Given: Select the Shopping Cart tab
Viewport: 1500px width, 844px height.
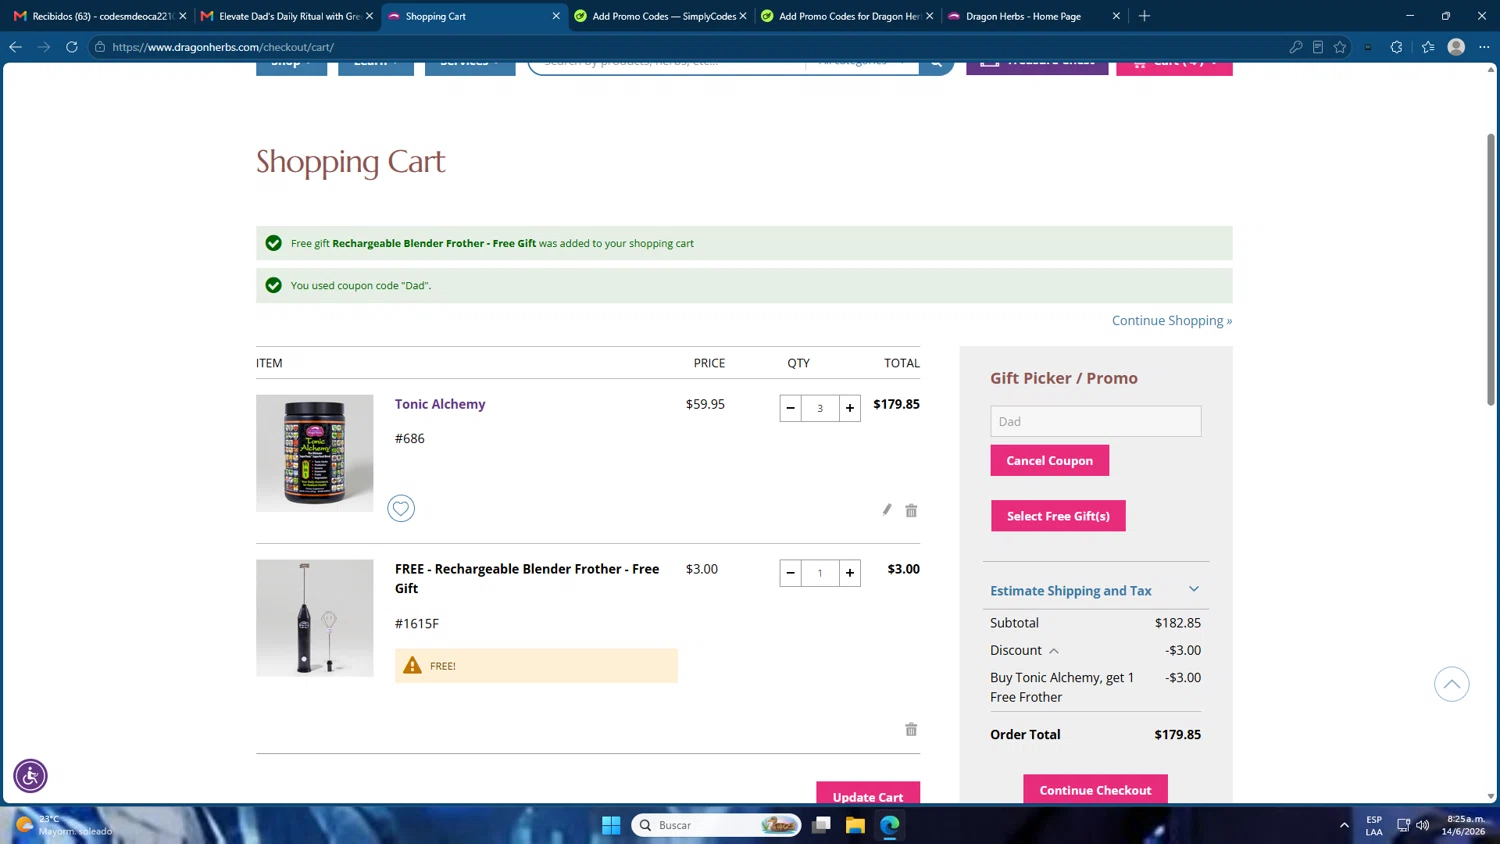Looking at the screenshot, I should click(474, 16).
